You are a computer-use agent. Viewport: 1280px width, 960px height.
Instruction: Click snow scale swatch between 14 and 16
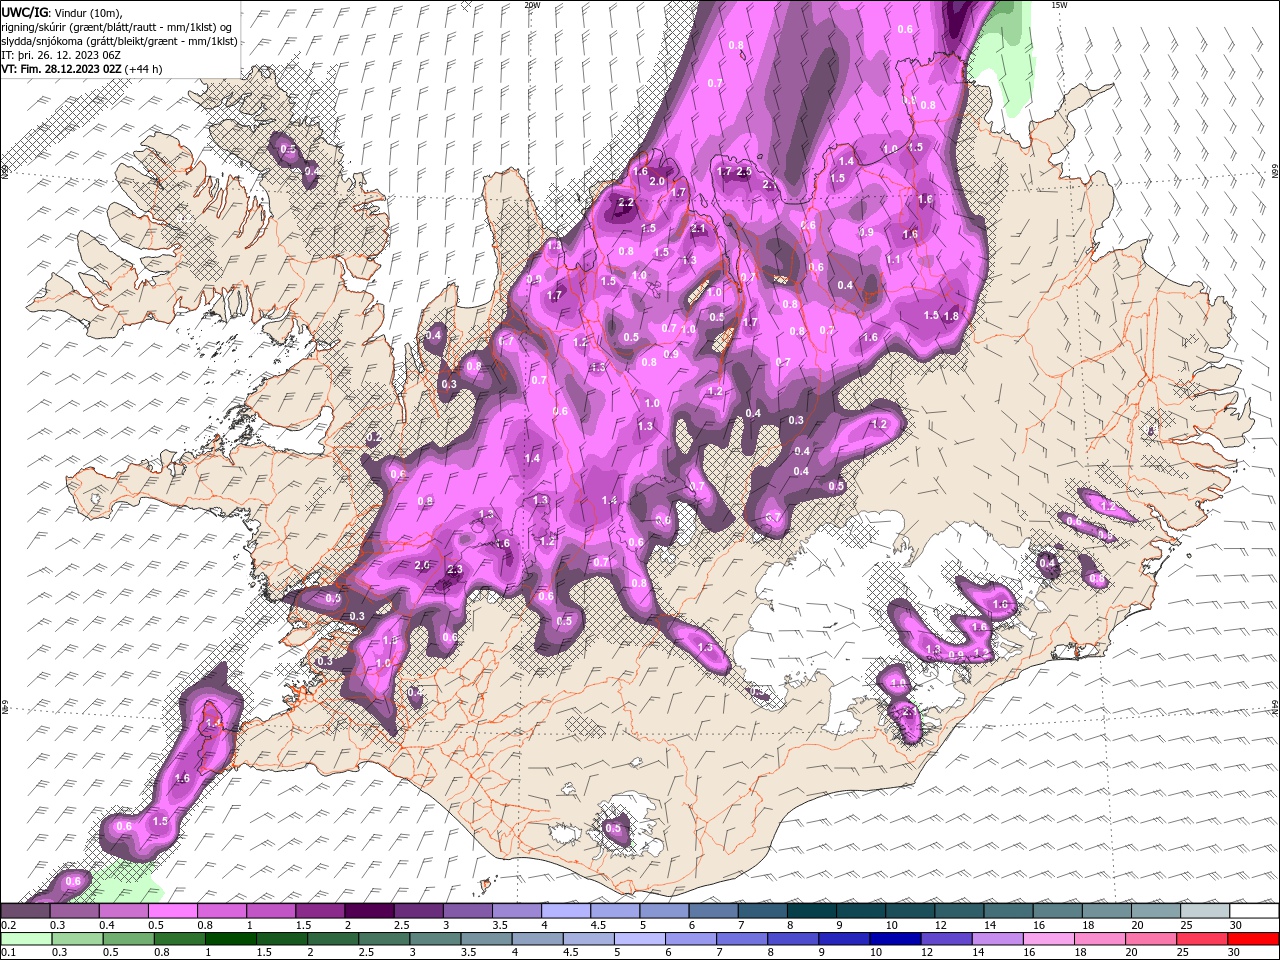point(1009,911)
